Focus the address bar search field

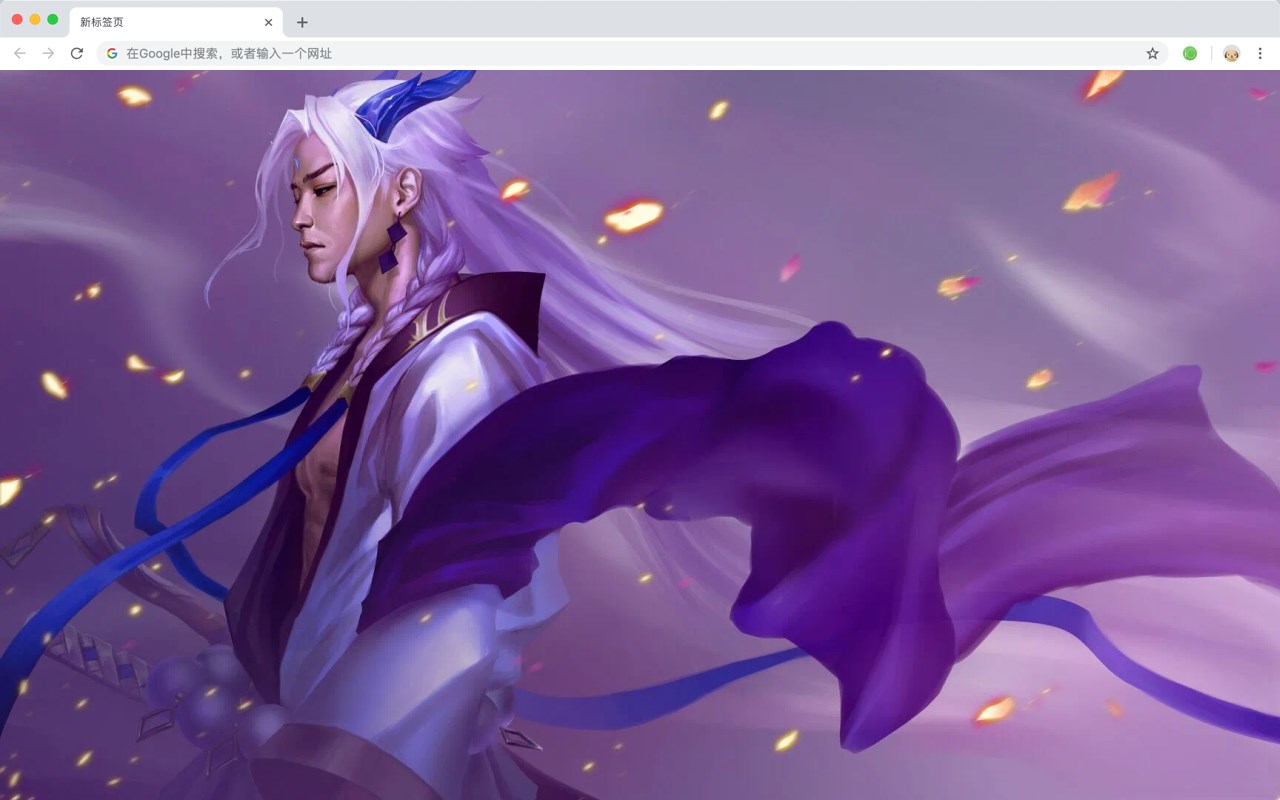[x=632, y=53]
